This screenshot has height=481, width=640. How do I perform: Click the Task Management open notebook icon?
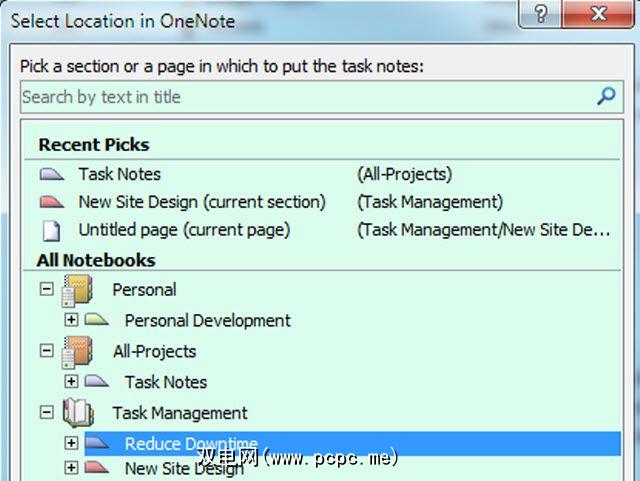pyautogui.click(x=79, y=413)
